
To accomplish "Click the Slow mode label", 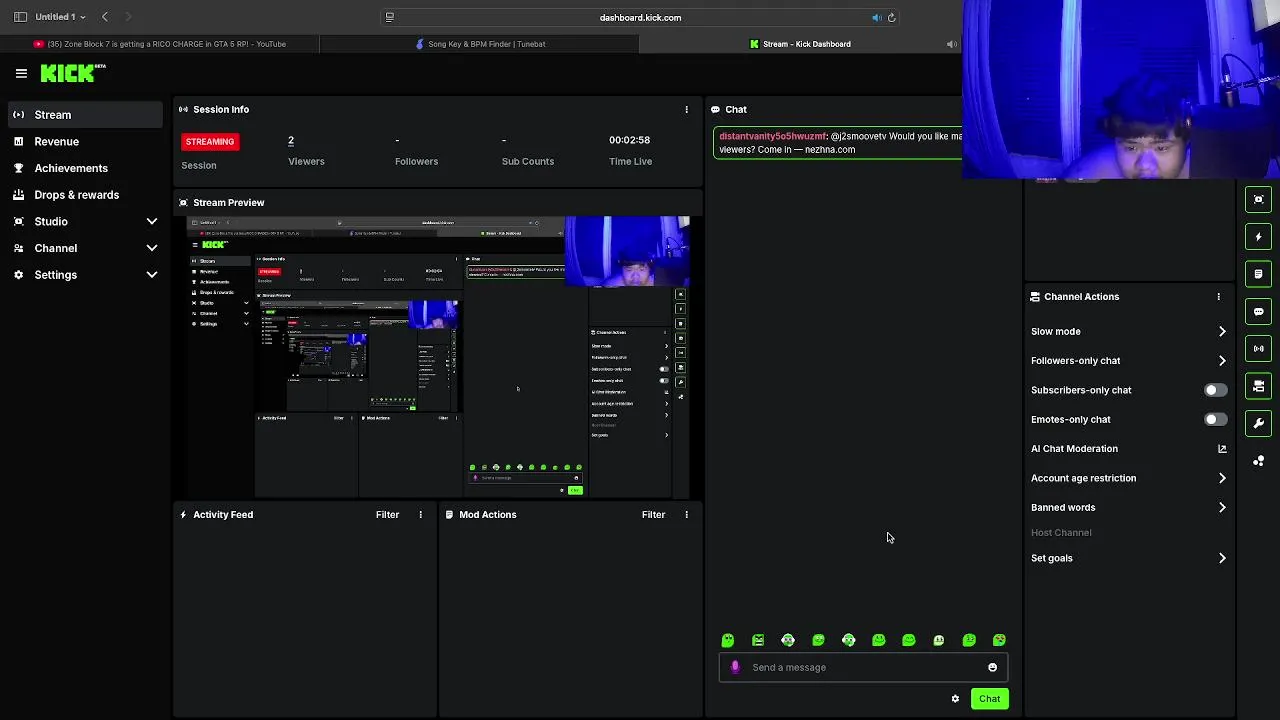I will [x=1055, y=332].
